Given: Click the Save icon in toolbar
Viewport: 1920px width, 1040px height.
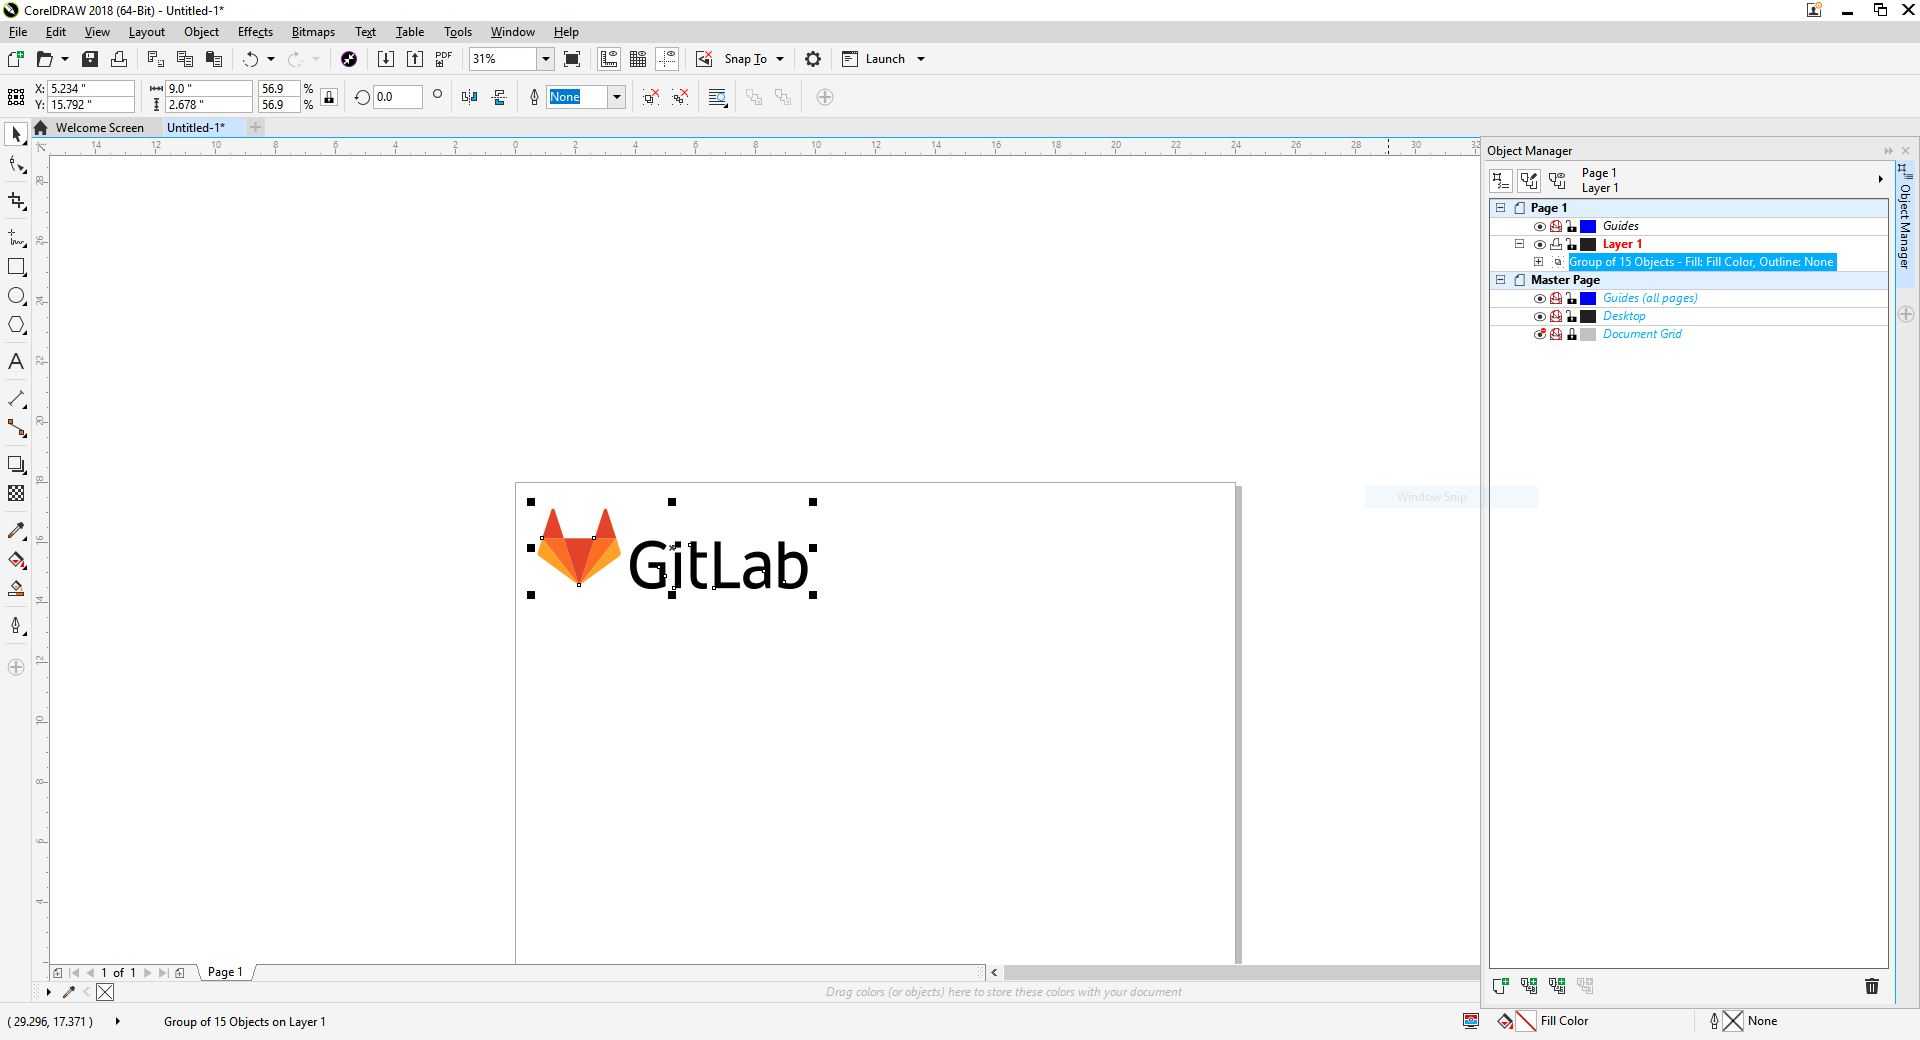Looking at the screenshot, I should point(90,59).
